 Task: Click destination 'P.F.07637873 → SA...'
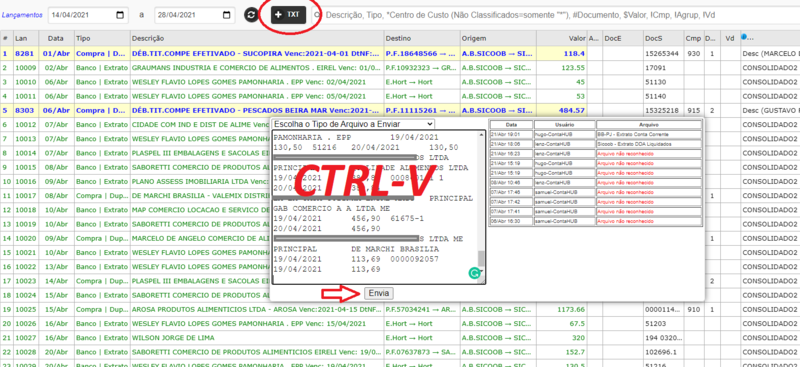pyautogui.click(x=421, y=352)
